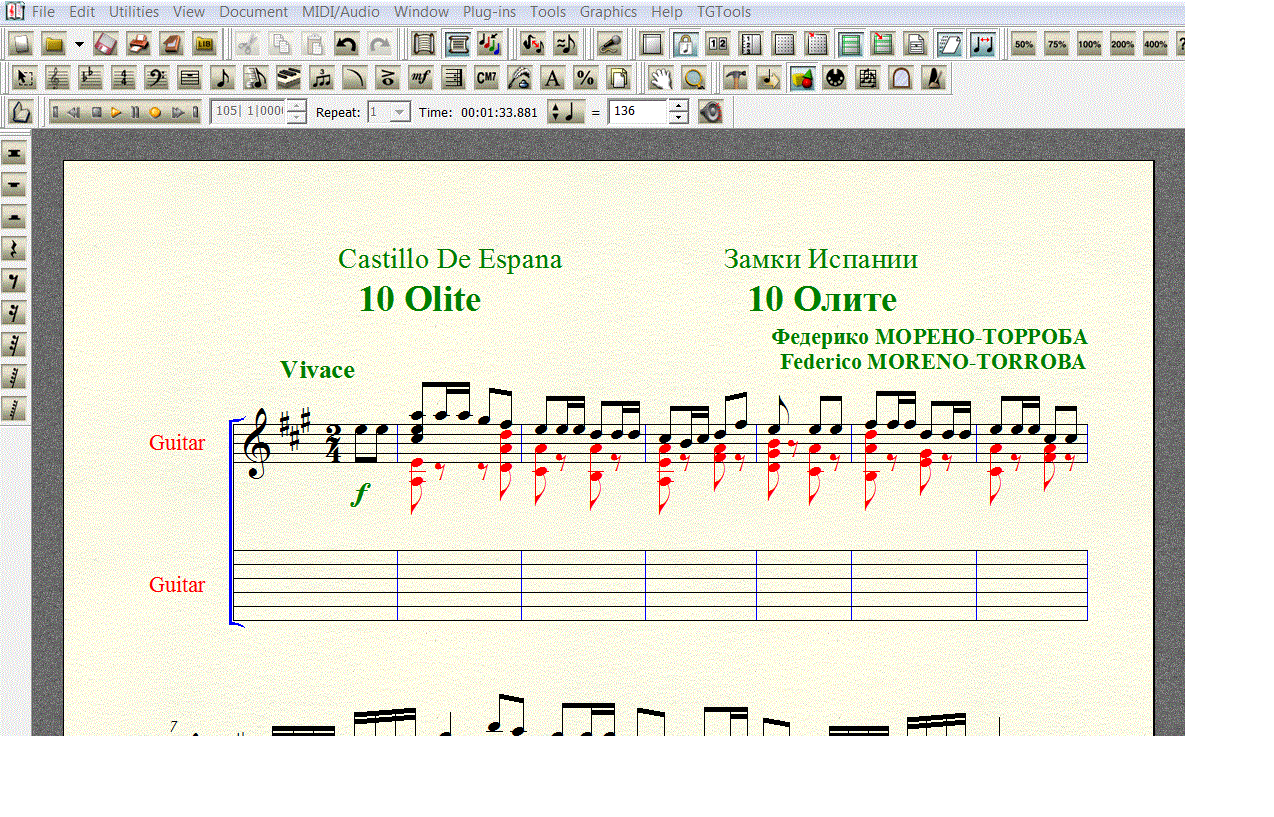Select the hammer Special Tools icon
This screenshot has width=1274, height=817.
[736, 78]
